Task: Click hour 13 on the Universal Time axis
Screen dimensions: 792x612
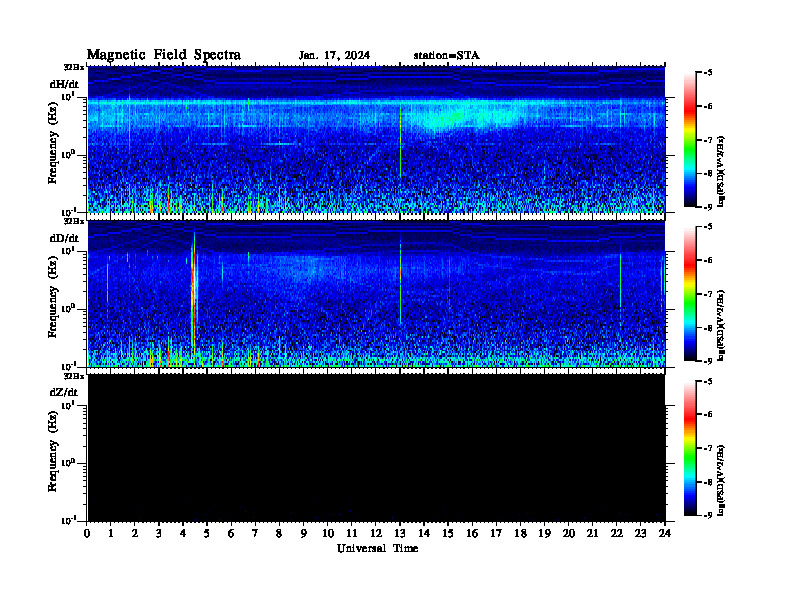Action: point(400,533)
